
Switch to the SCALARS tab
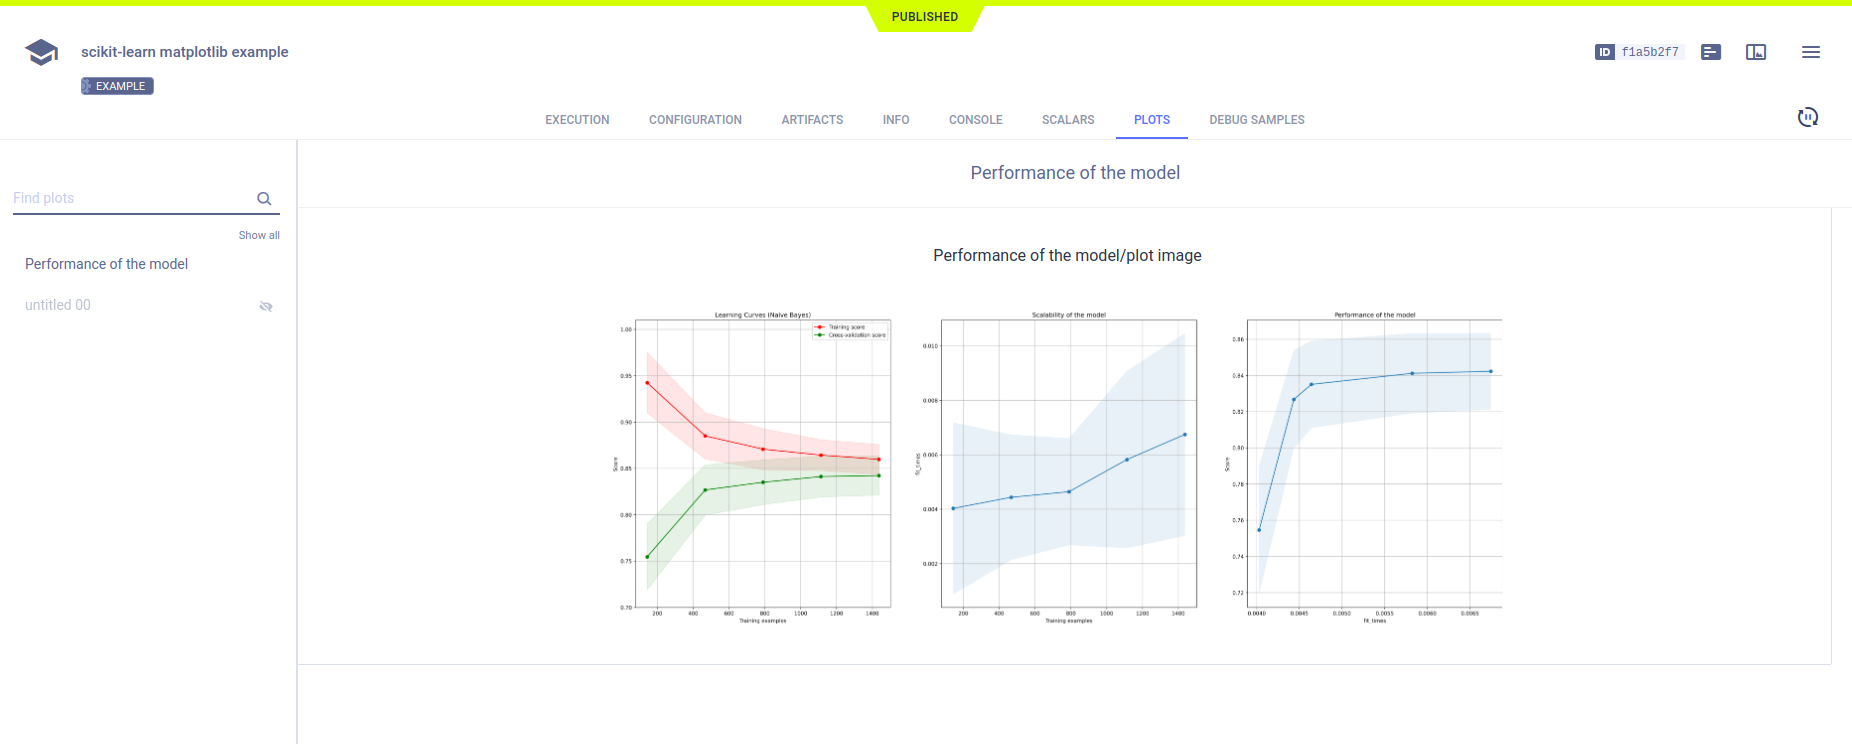(1068, 120)
